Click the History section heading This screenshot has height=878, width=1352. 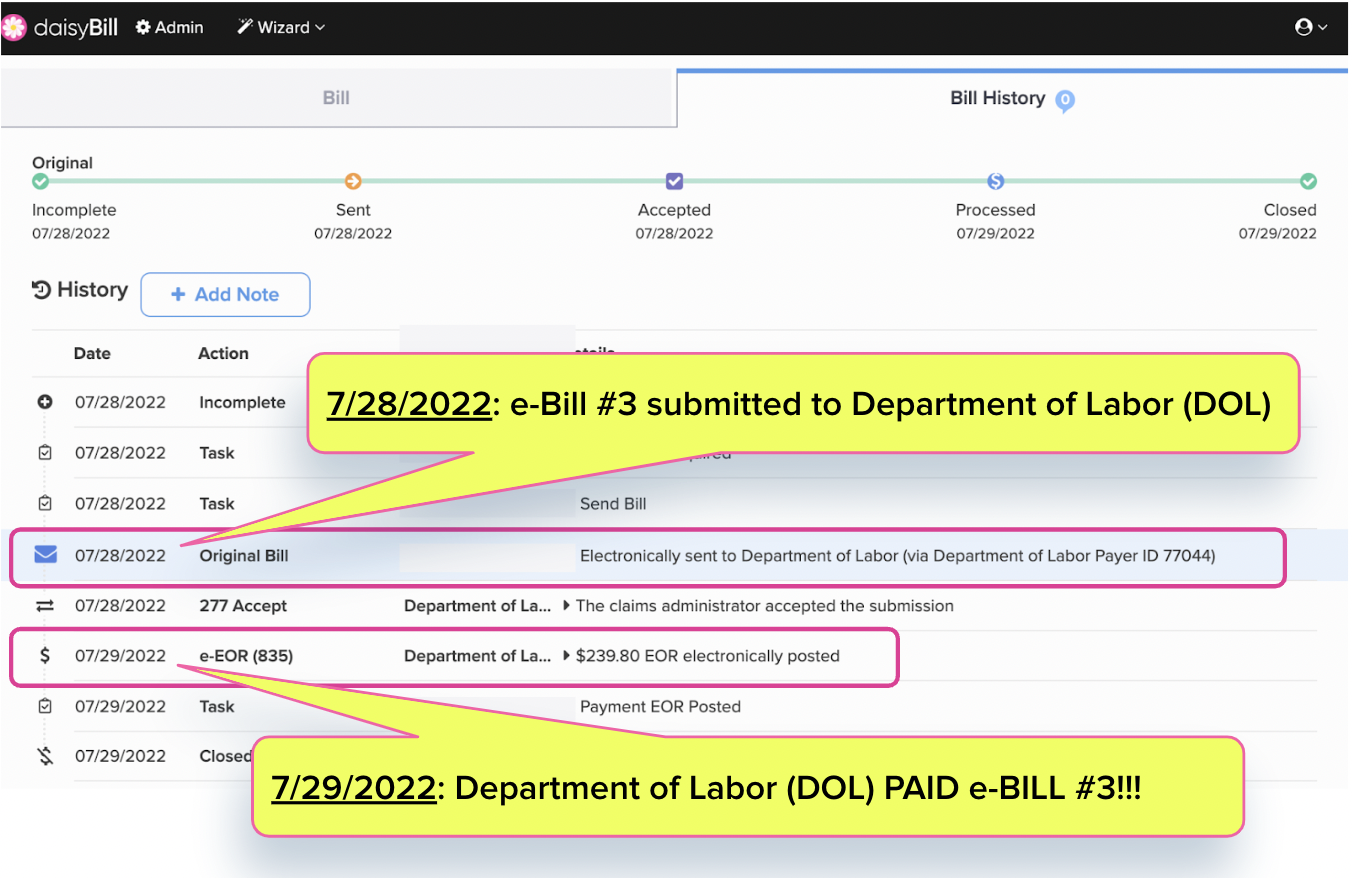[92, 290]
